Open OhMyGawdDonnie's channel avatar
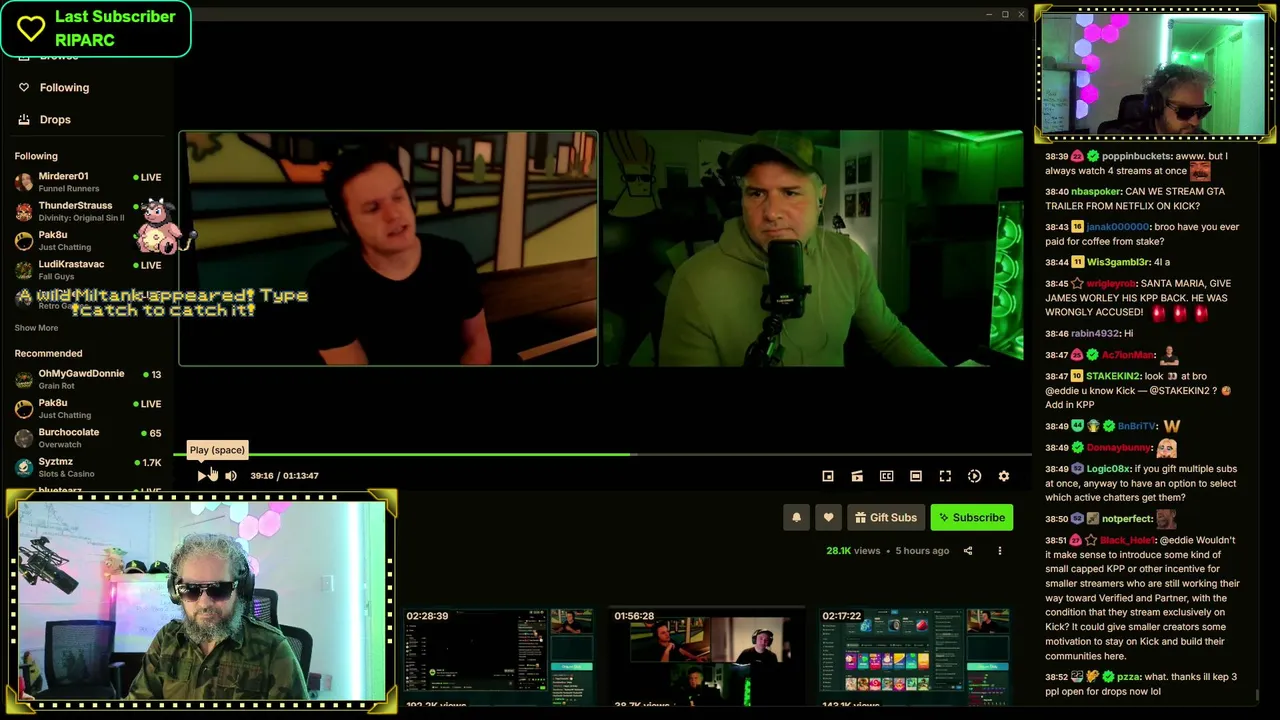Screen dimensions: 1280x720 (x=24, y=379)
